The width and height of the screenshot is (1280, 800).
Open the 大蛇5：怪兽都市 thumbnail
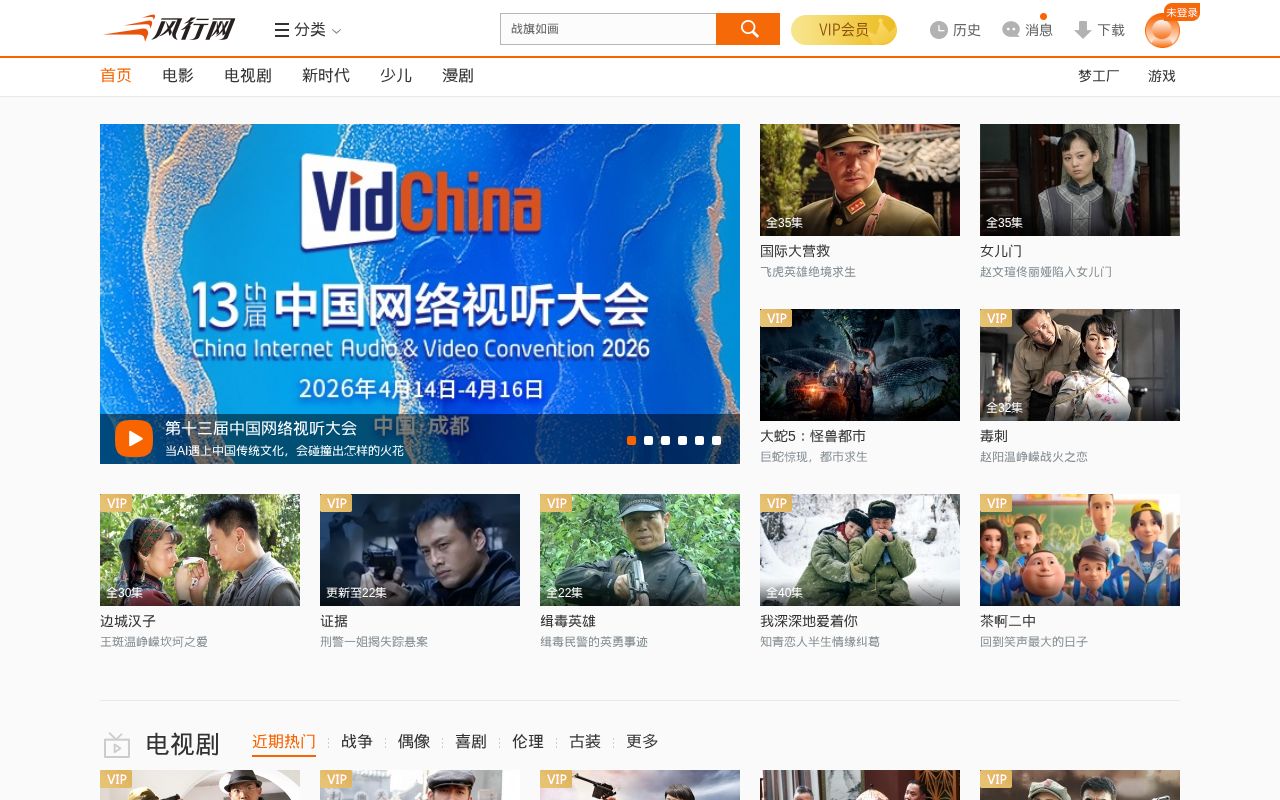[860, 365]
